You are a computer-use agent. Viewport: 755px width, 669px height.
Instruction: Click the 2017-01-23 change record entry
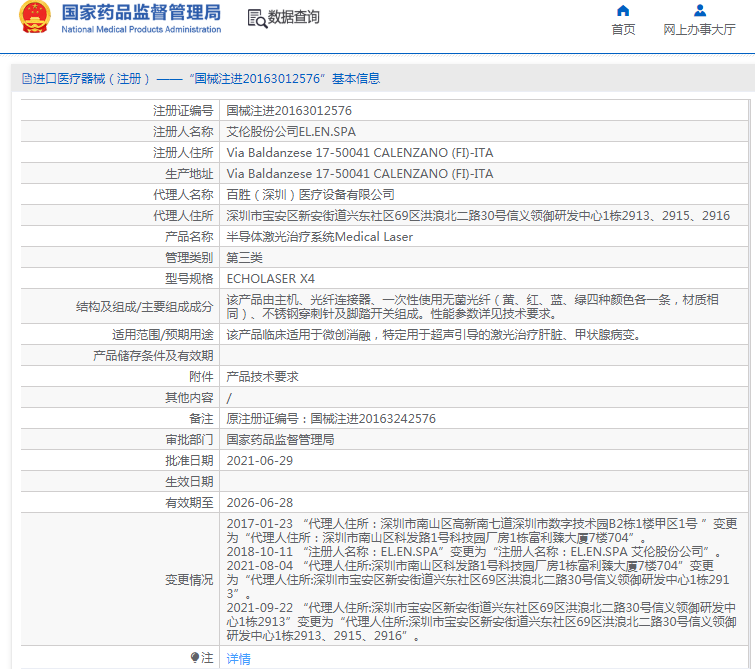pos(482,531)
